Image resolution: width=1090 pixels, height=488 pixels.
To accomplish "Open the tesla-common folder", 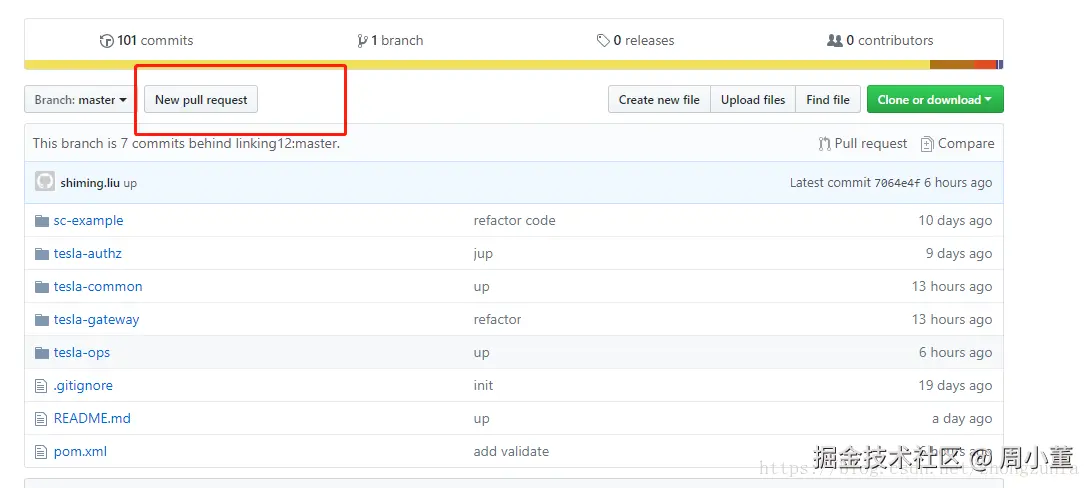I will pyautogui.click(x=98, y=286).
